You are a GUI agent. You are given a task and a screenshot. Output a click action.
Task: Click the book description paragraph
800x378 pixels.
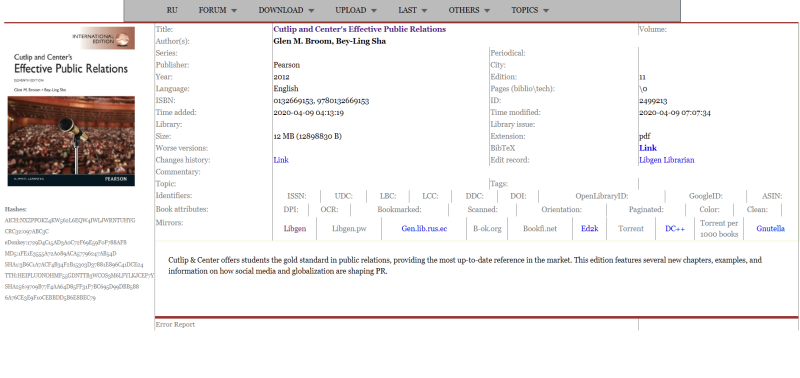[x=465, y=266]
